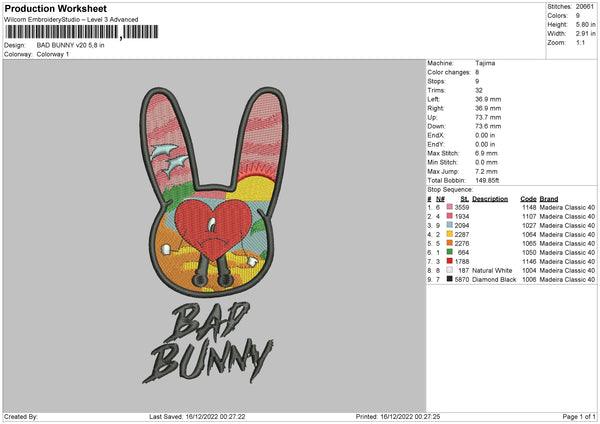Click the Trims value 32
This screenshot has height=424, width=600.
(479, 90)
